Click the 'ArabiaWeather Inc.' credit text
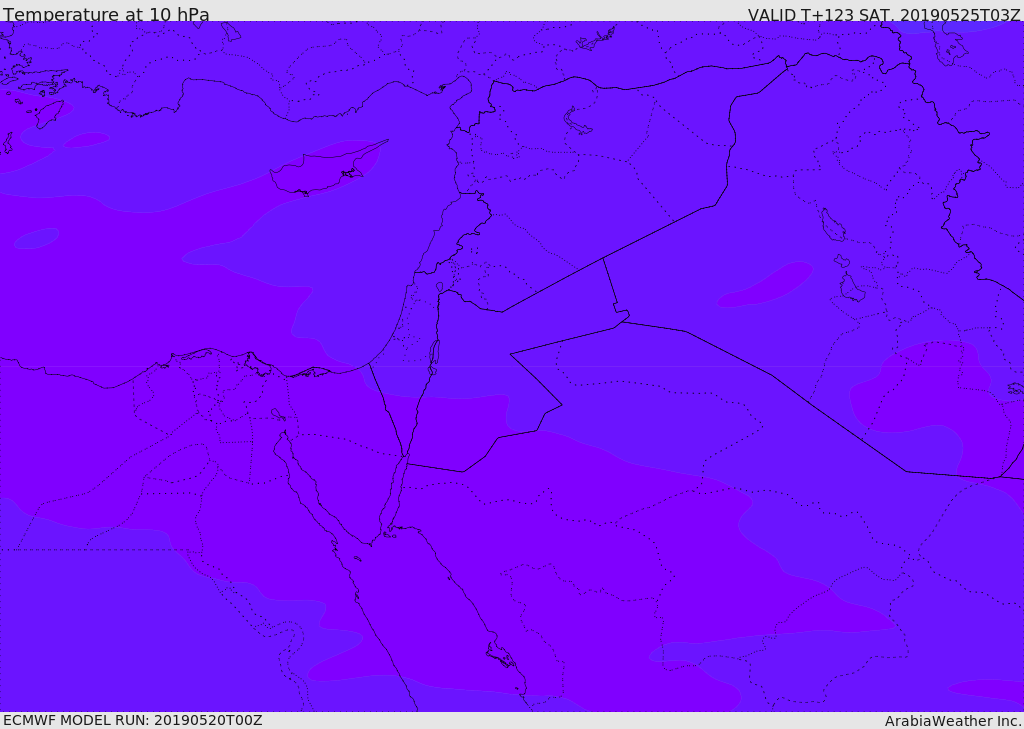Image resolution: width=1024 pixels, height=729 pixels. tap(953, 721)
